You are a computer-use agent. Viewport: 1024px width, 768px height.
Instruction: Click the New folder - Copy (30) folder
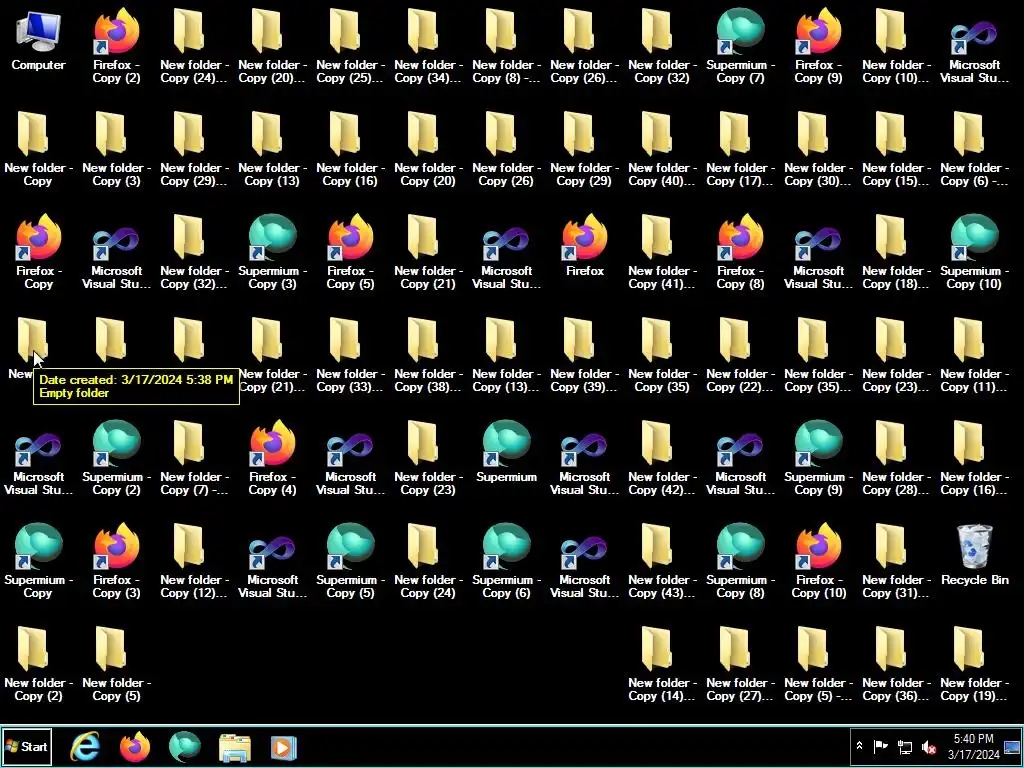click(x=818, y=152)
